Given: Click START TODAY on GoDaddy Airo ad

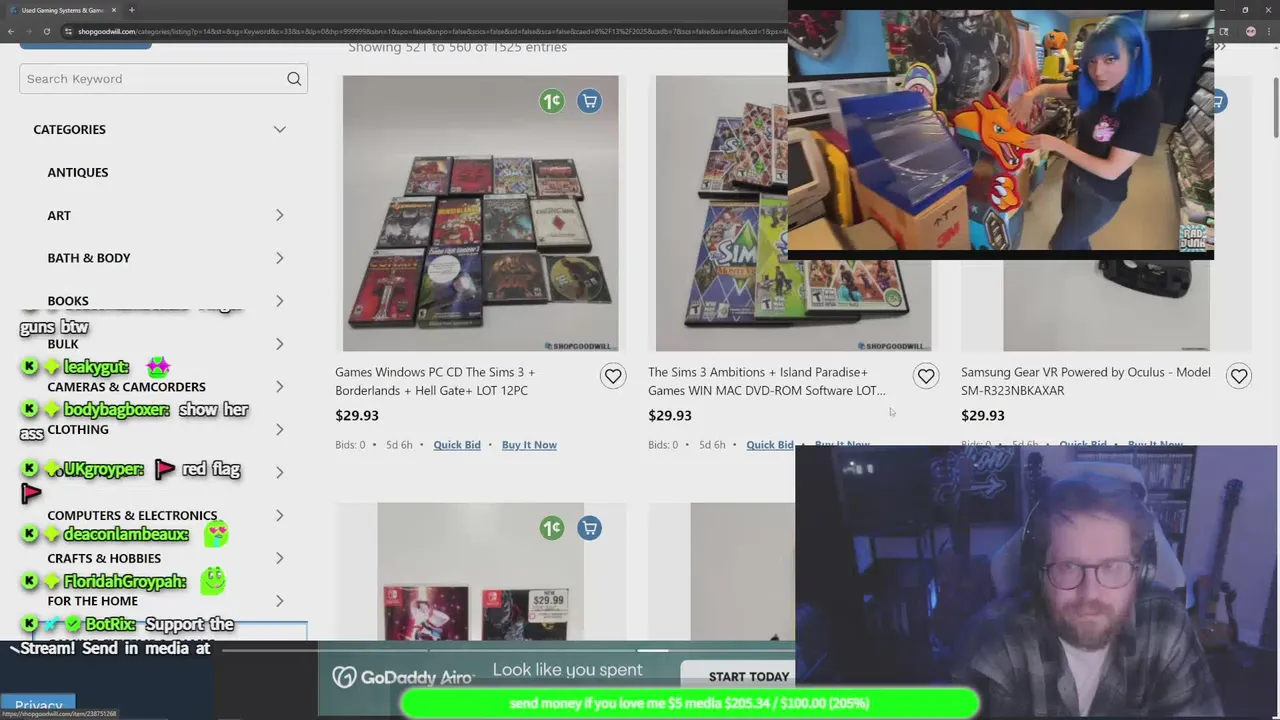Looking at the screenshot, I should [749, 677].
